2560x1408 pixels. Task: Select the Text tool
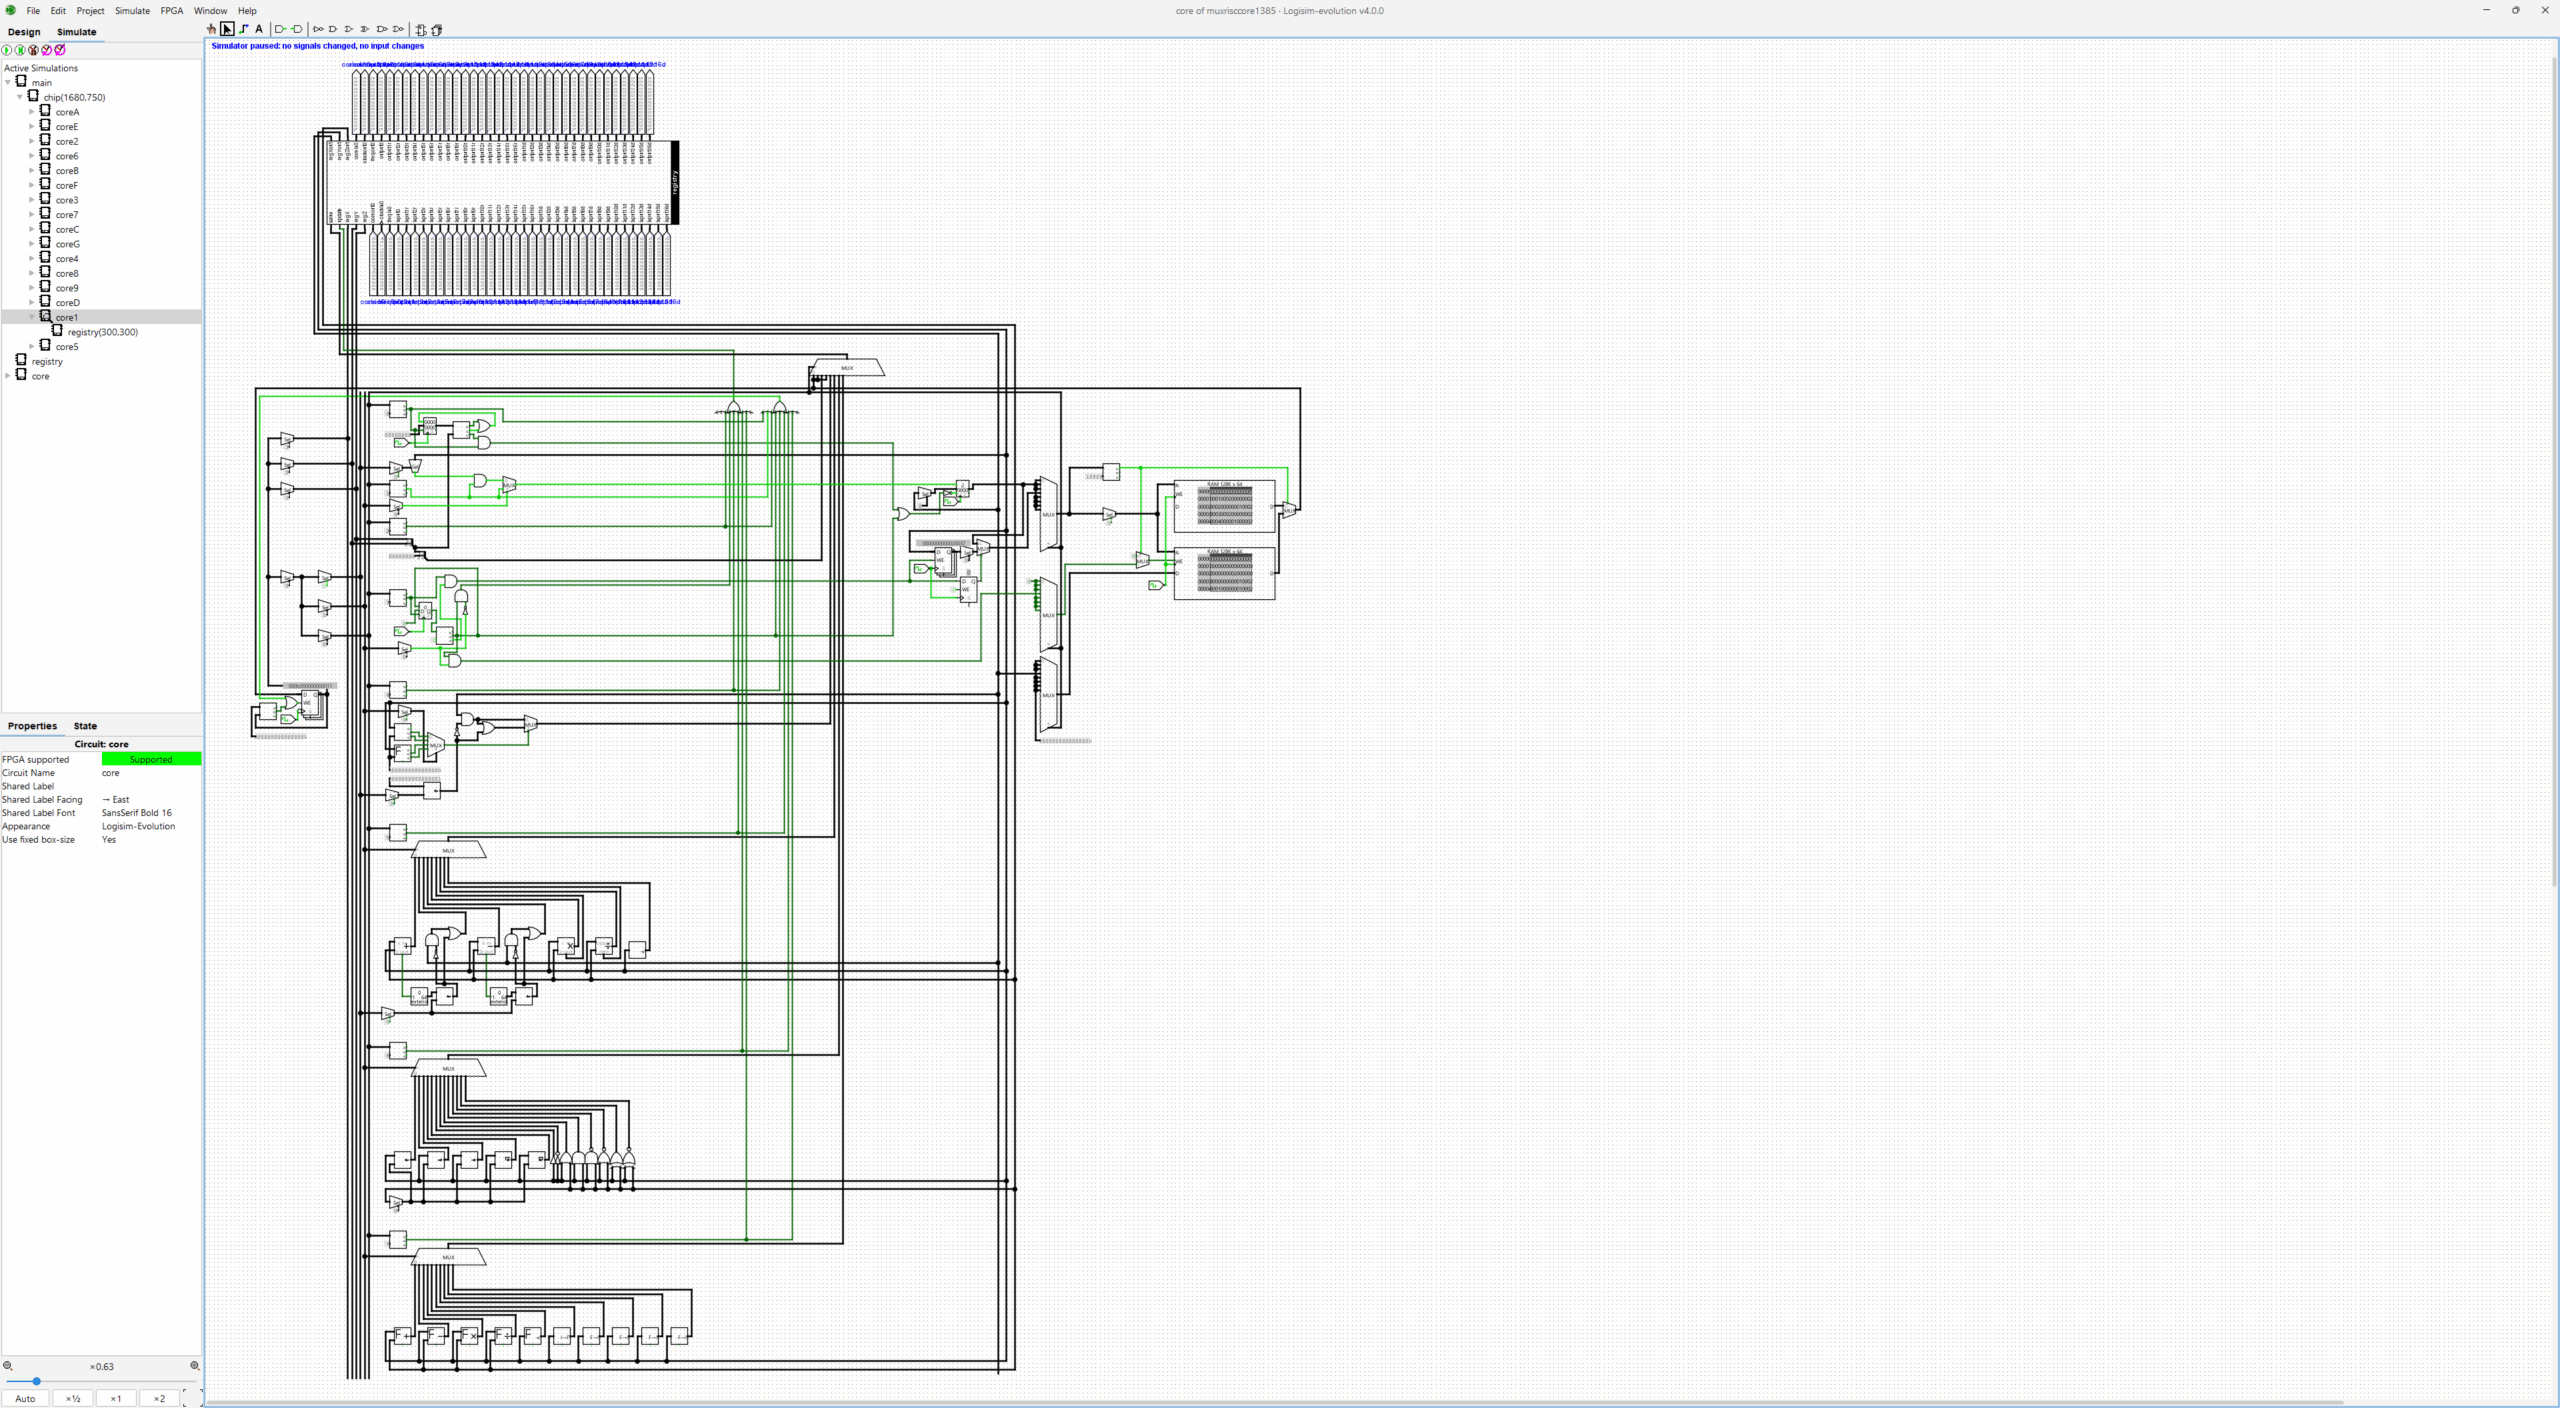click(x=259, y=29)
